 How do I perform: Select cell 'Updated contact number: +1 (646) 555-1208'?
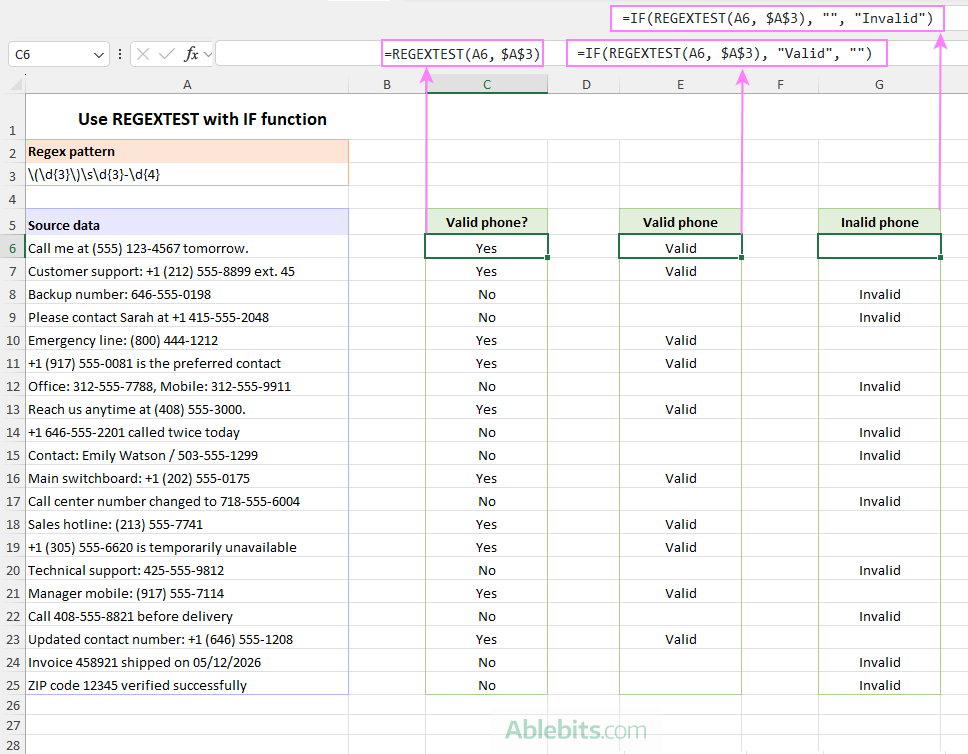coord(187,639)
